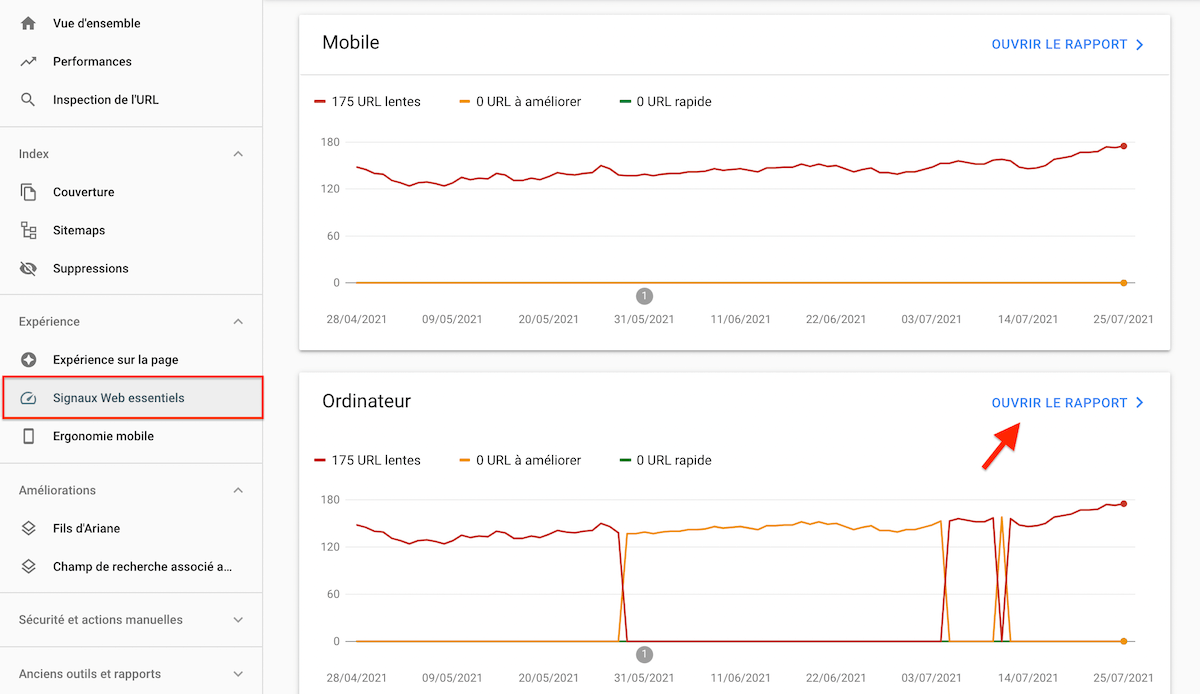Click the Suppressions crossed-eye icon

pos(27,268)
